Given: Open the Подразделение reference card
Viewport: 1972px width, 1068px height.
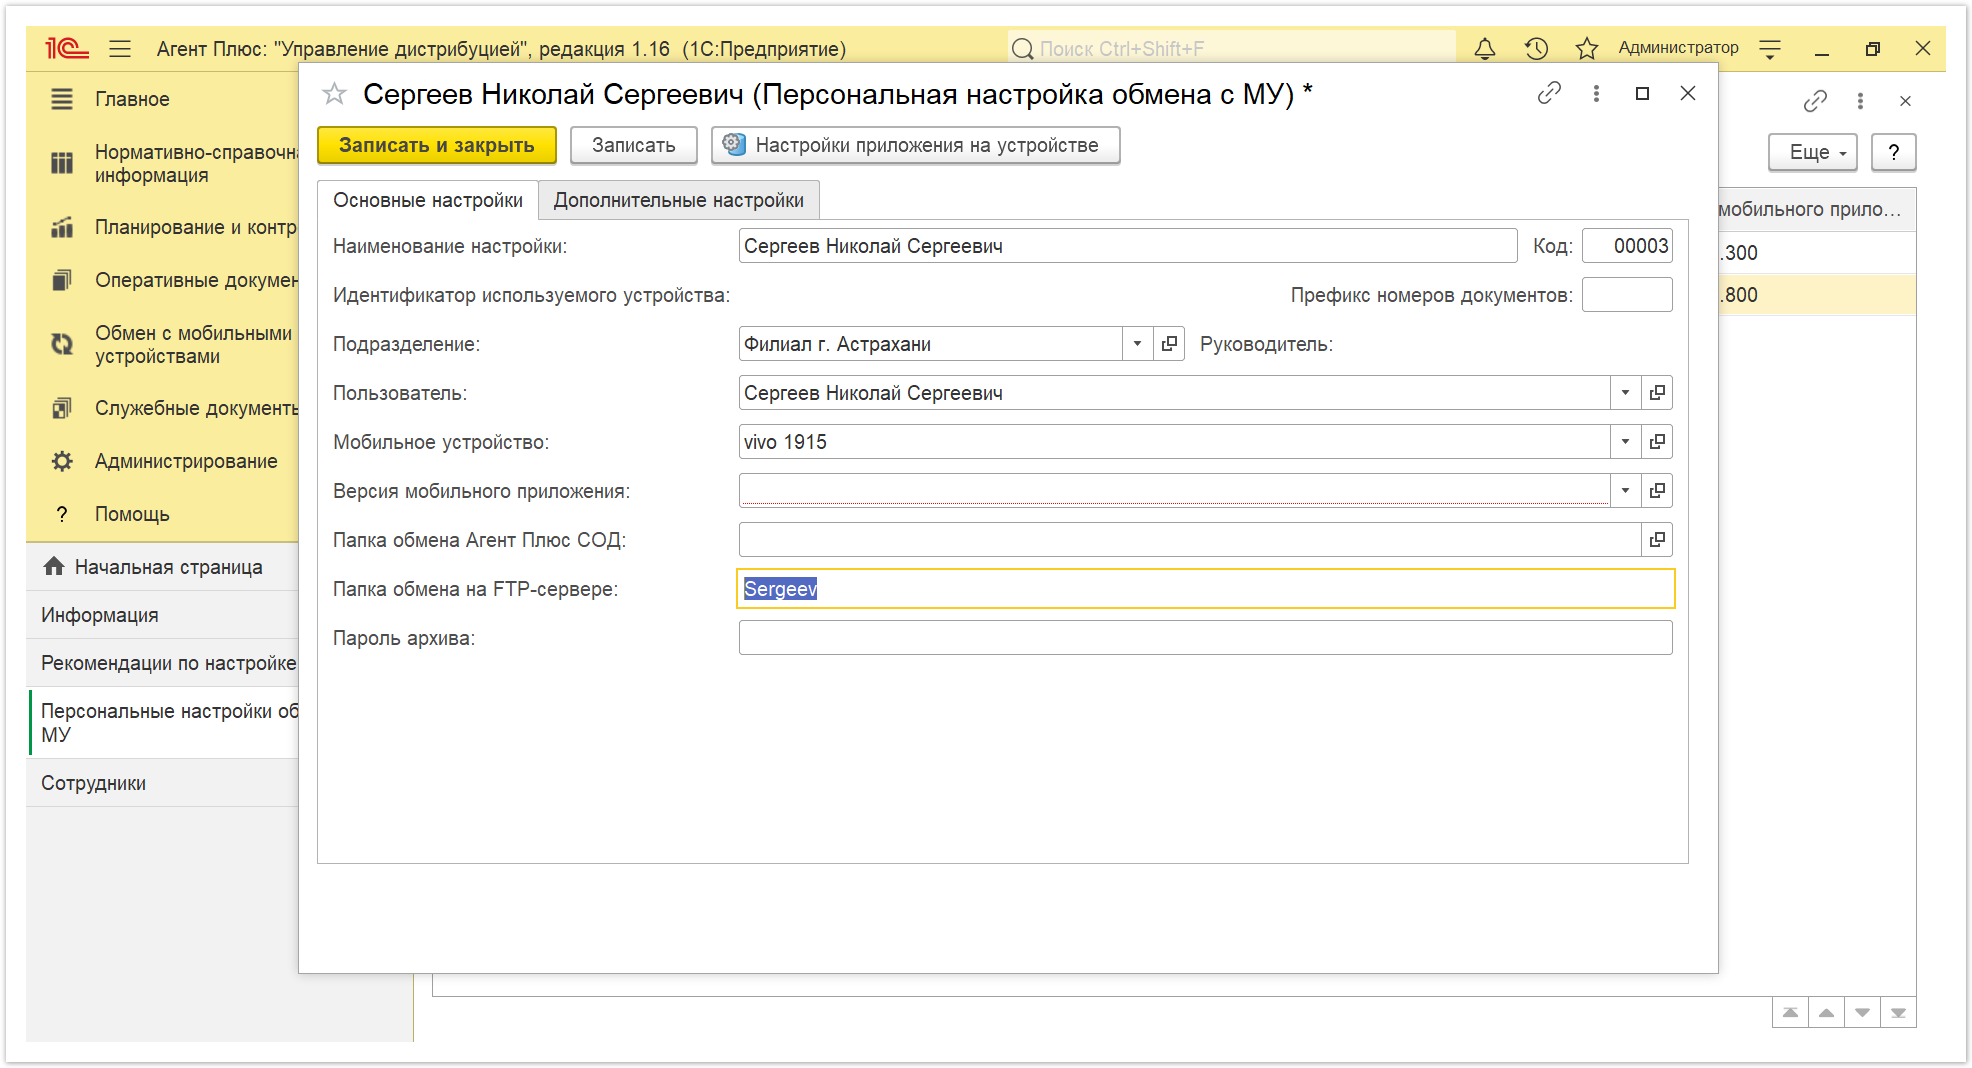Looking at the screenshot, I should [x=1169, y=344].
